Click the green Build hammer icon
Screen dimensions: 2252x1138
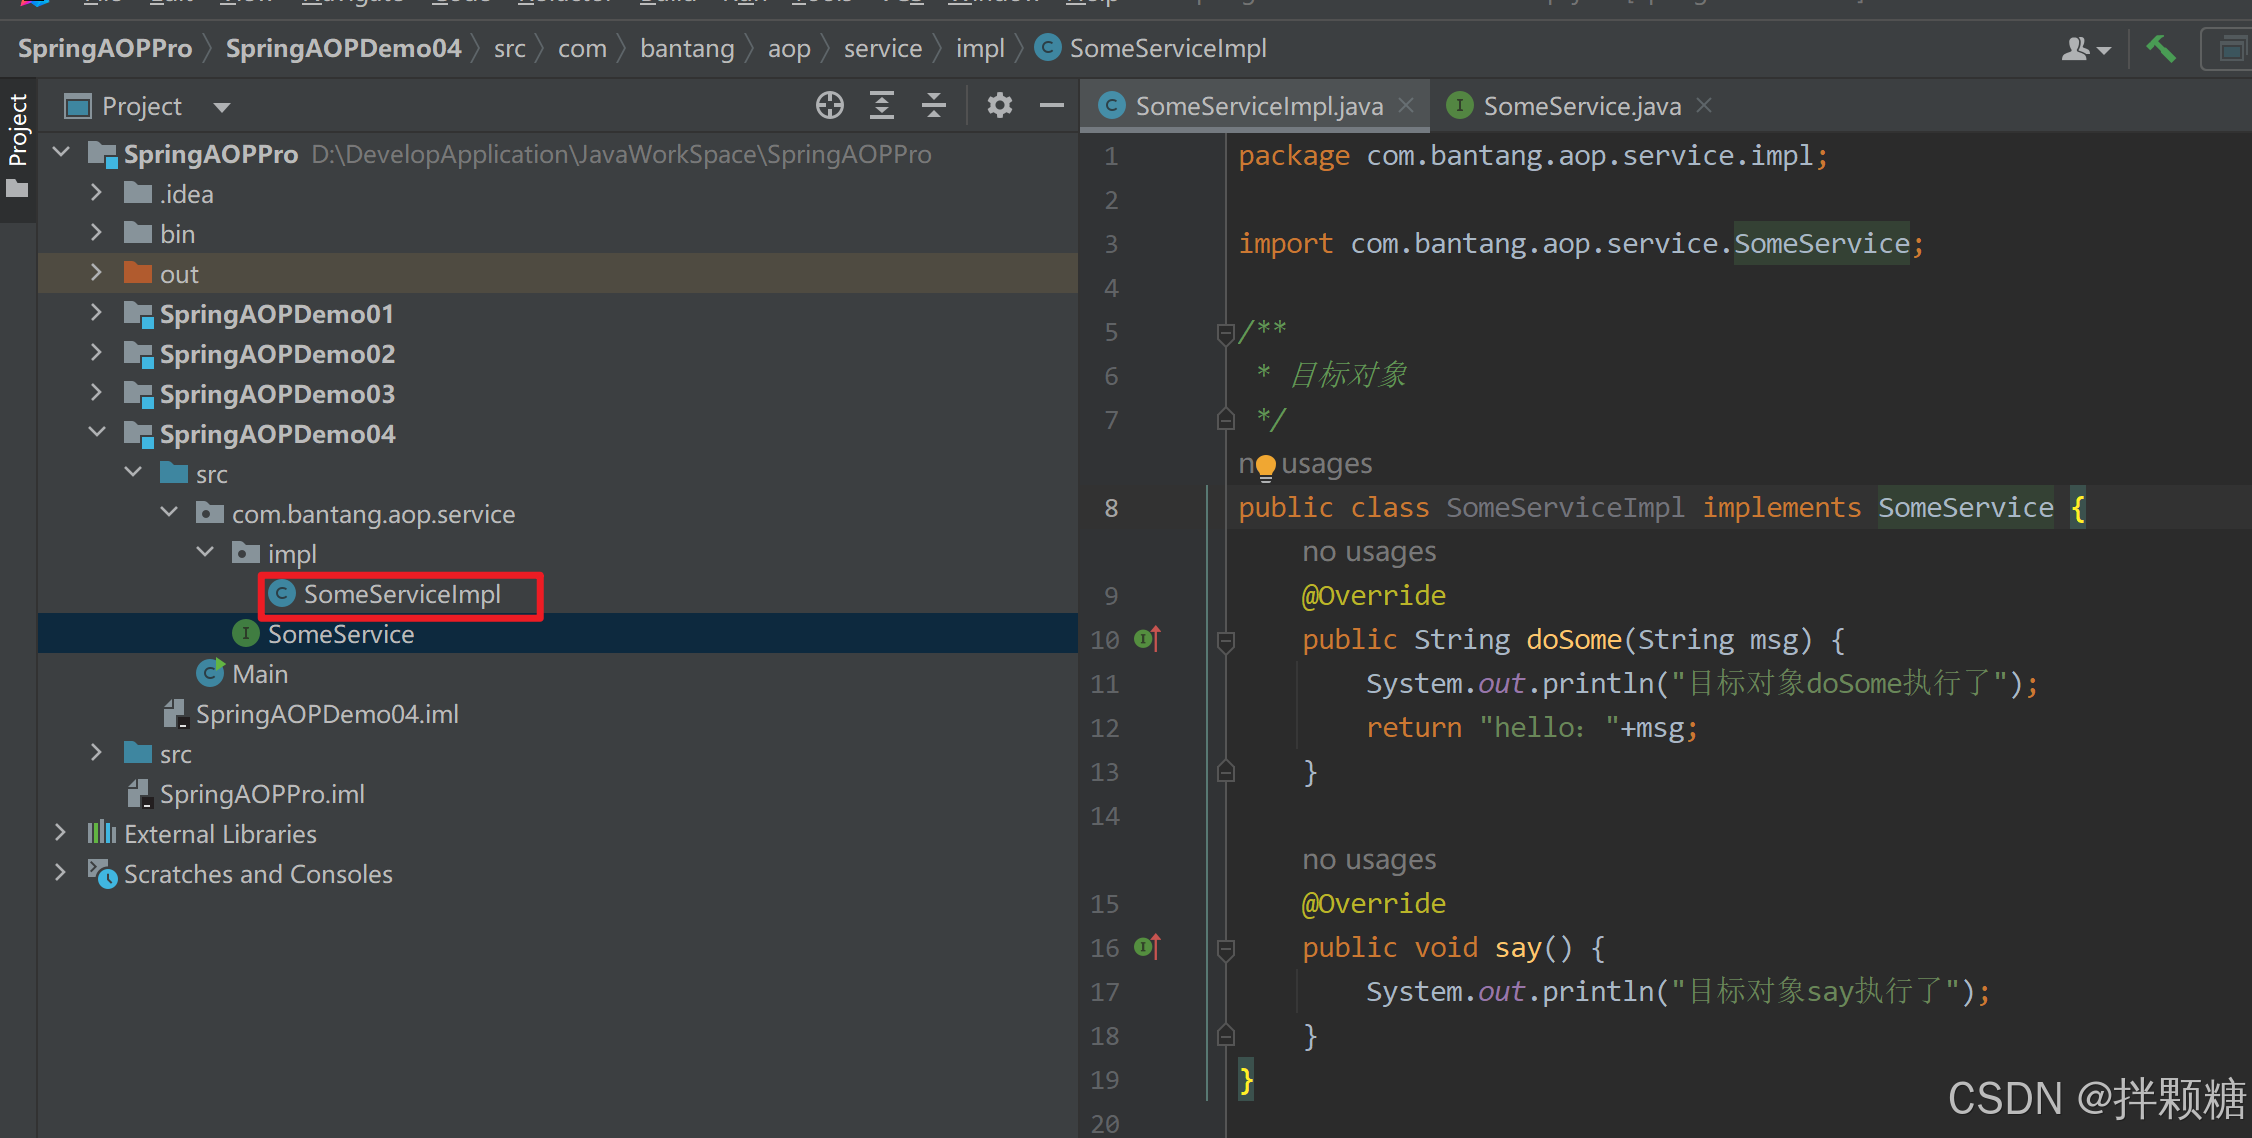coord(2160,48)
